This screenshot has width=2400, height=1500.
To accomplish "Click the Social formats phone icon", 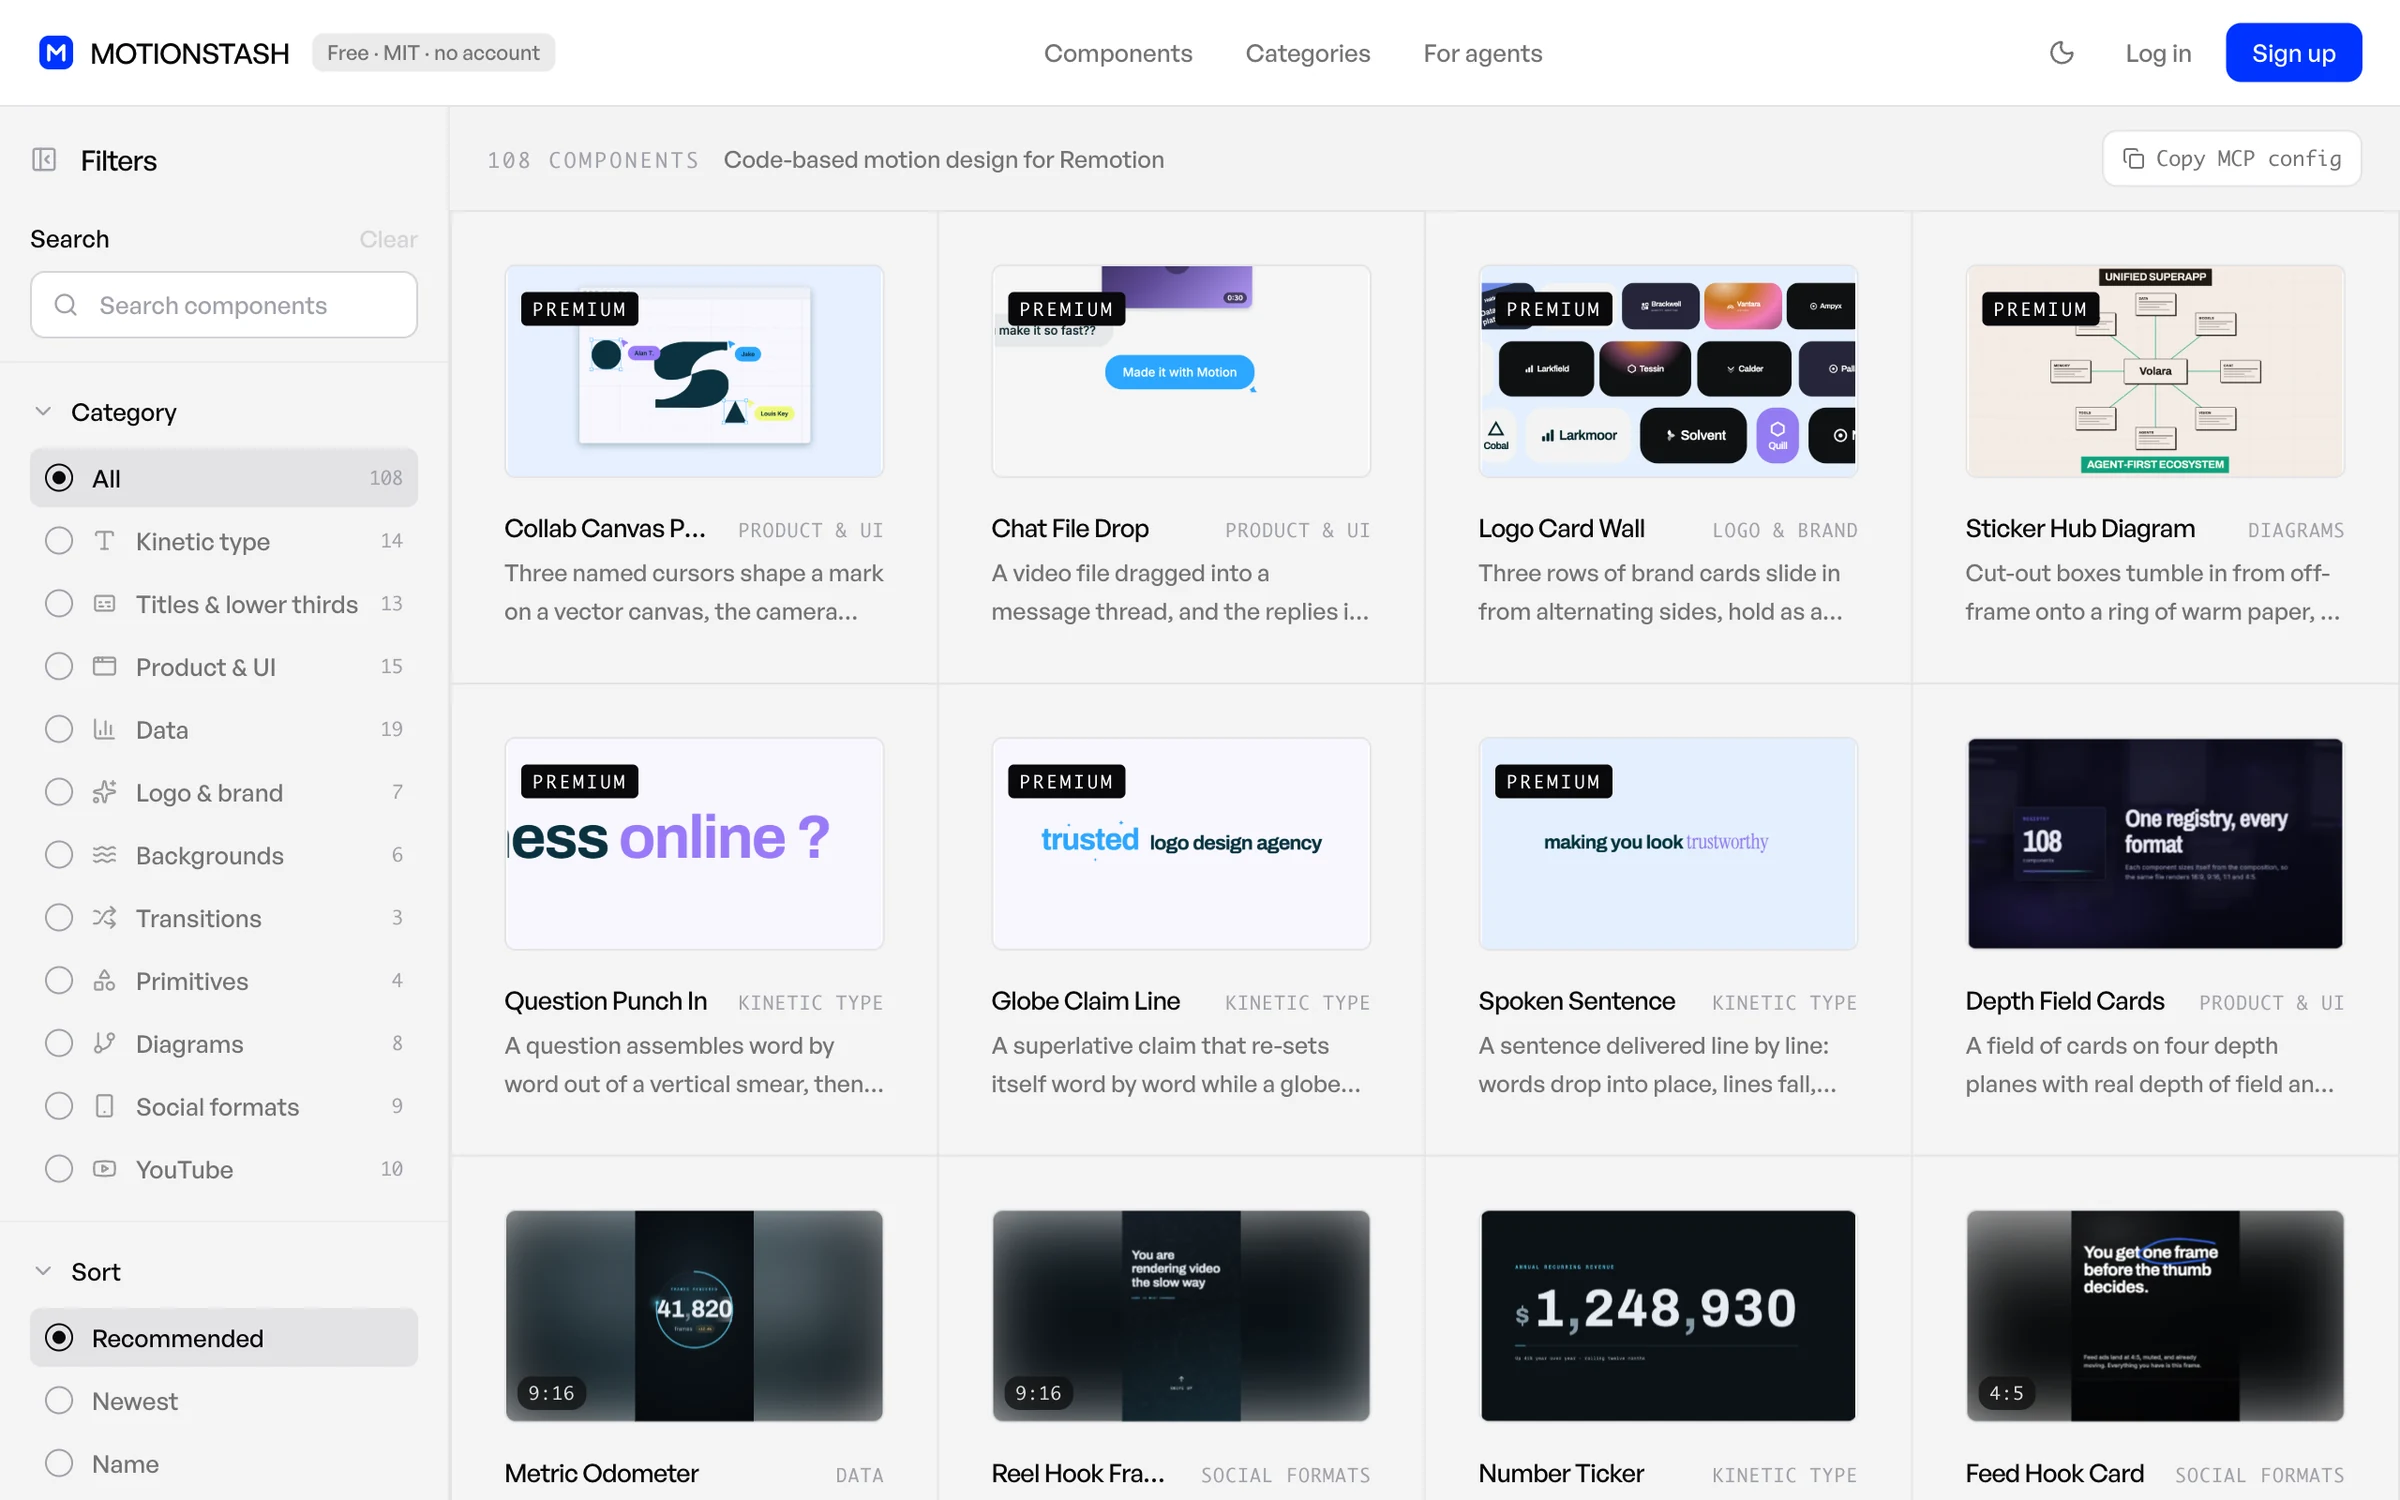I will (x=104, y=1107).
